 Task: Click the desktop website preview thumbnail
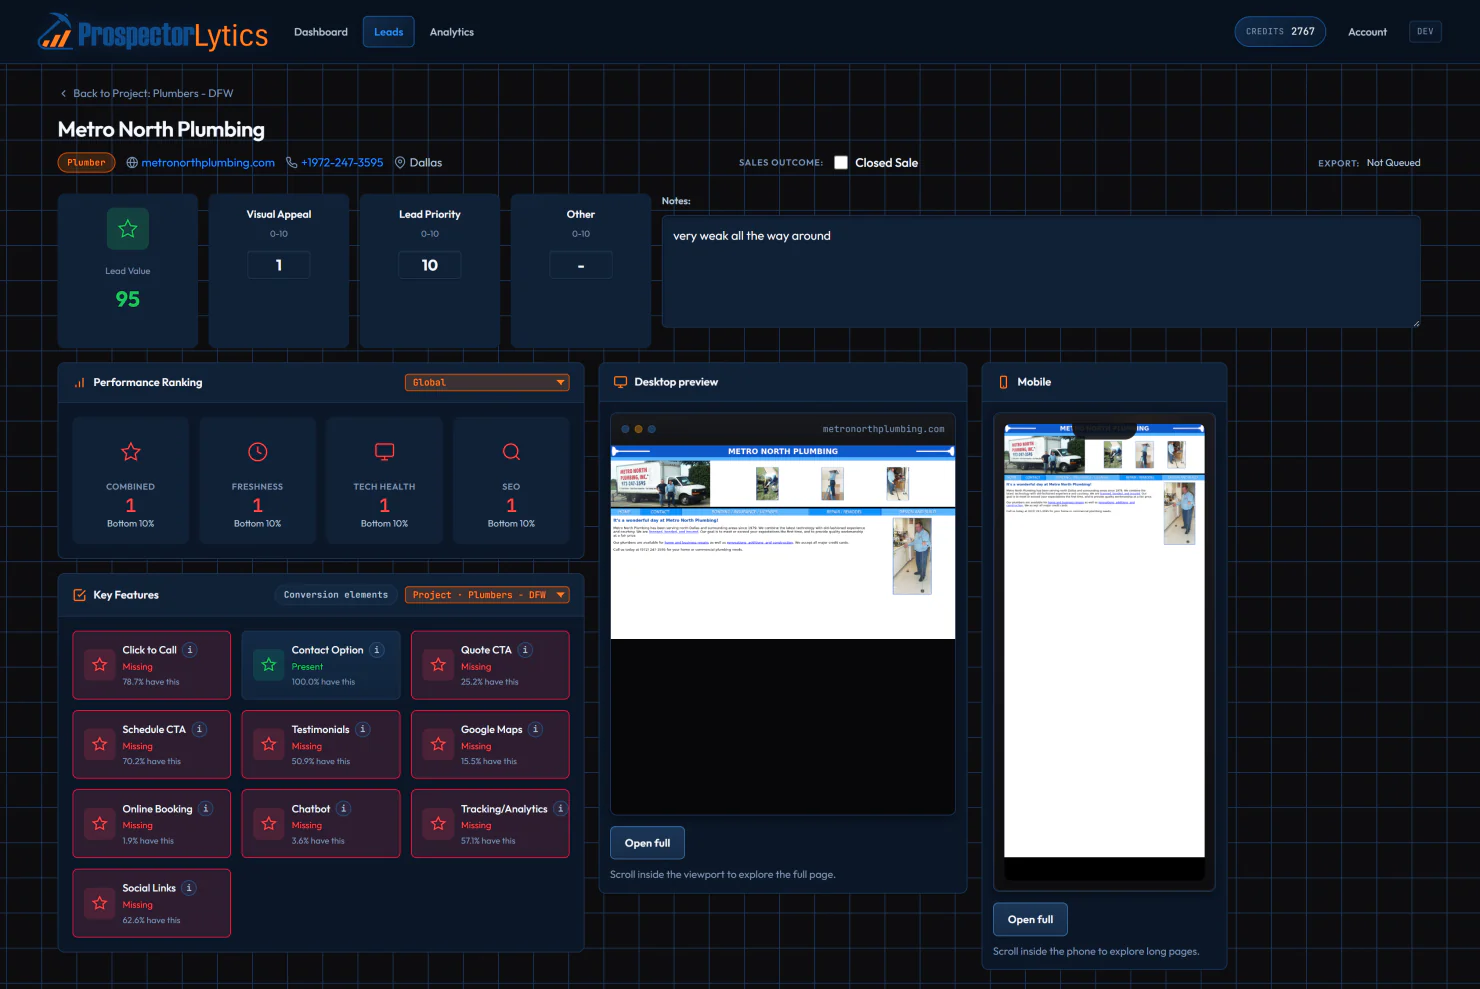pos(783,541)
